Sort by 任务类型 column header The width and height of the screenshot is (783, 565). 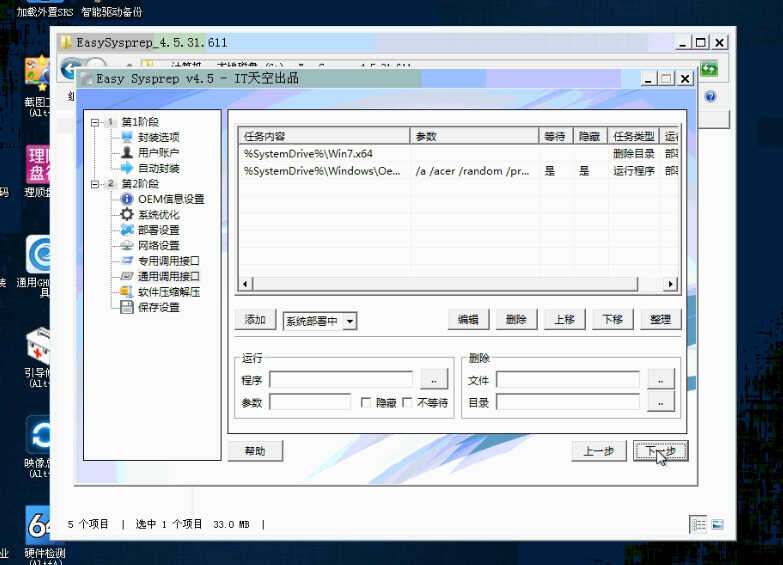[634, 136]
